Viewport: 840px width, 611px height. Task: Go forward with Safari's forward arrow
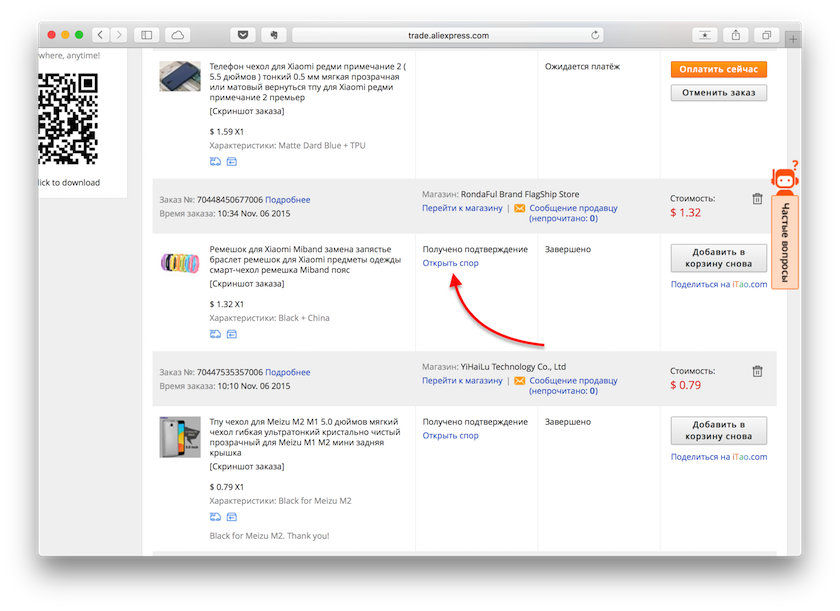119,35
